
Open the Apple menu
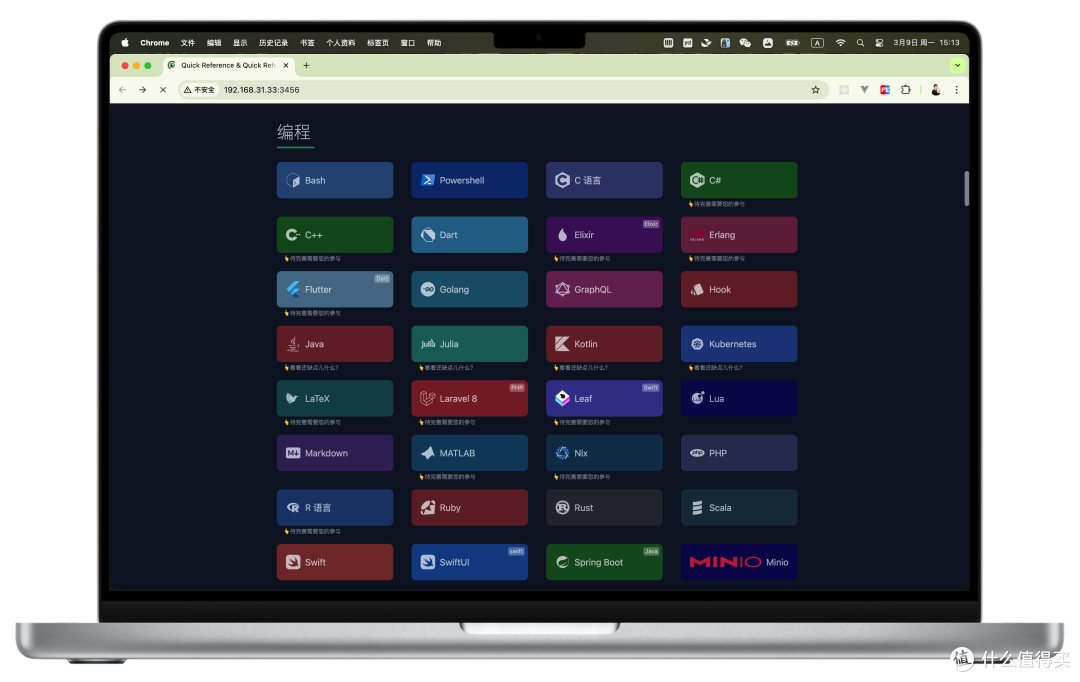pyautogui.click(x=125, y=43)
